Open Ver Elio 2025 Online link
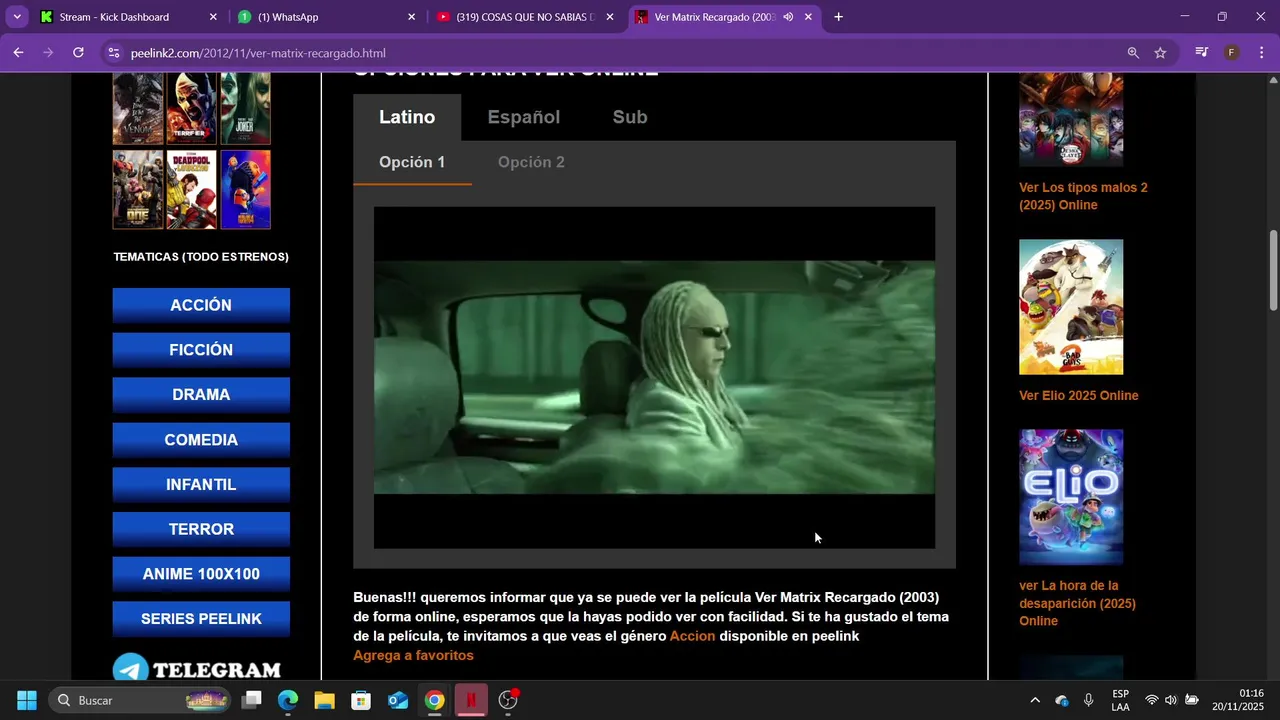Viewport: 1280px width, 720px height. click(1079, 395)
